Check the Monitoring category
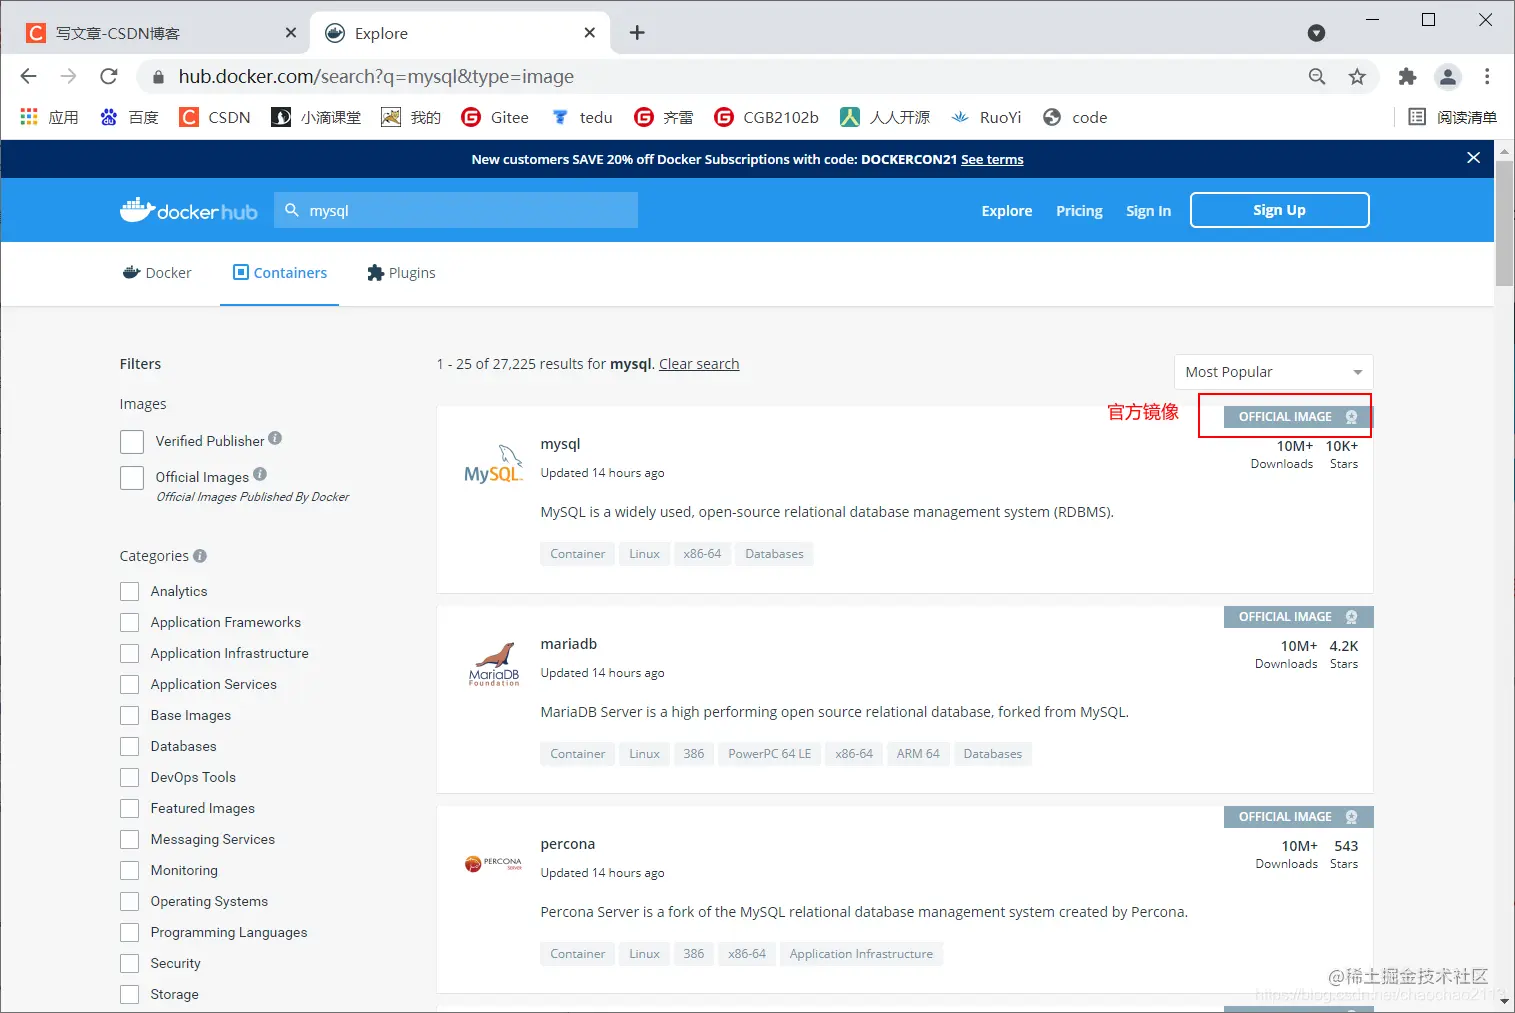This screenshot has height=1013, width=1515. click(x=130, y=870)
